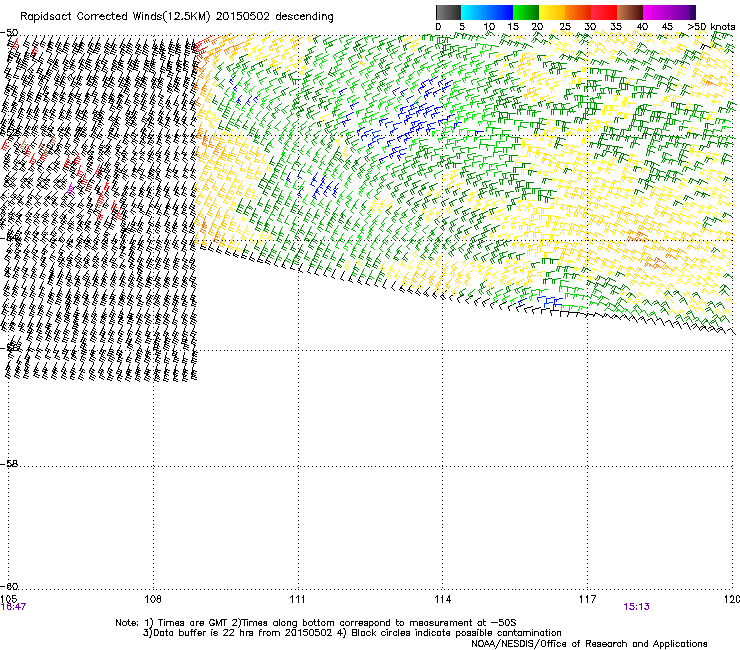
Task: Click the latitude label '-50'
Action: click(9, 33)
